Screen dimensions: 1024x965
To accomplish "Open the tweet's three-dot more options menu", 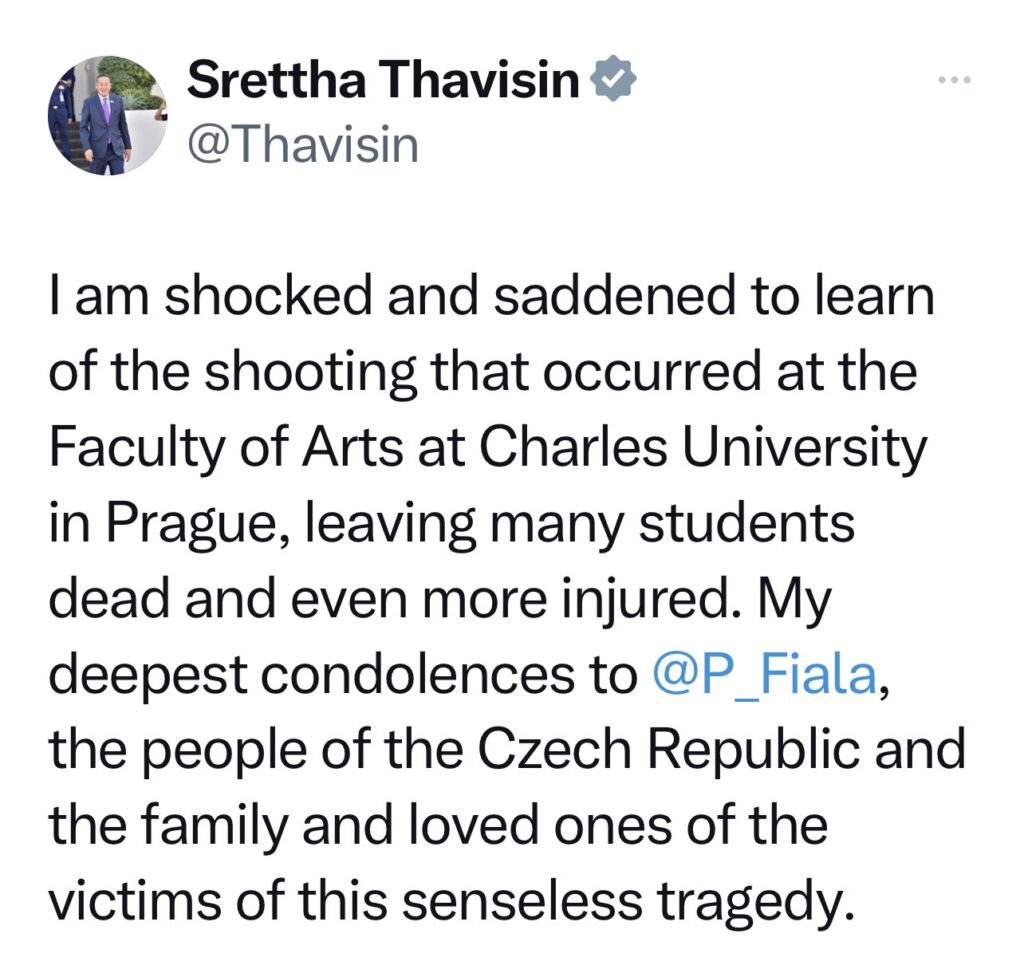I will click(954, 80).
